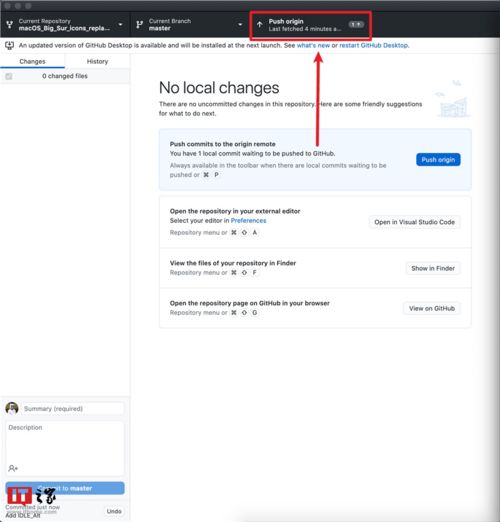Click the repository icon in the toolbar
Viewport: 500px width, 522px height.
click(10, 24)
